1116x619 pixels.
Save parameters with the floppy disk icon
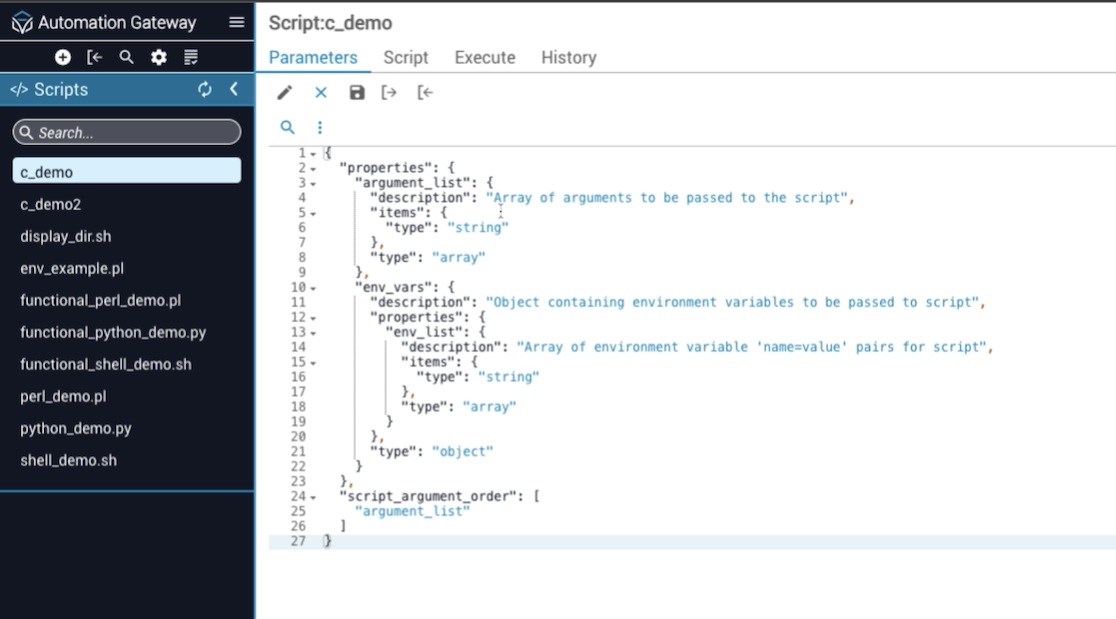pos(357,92)
